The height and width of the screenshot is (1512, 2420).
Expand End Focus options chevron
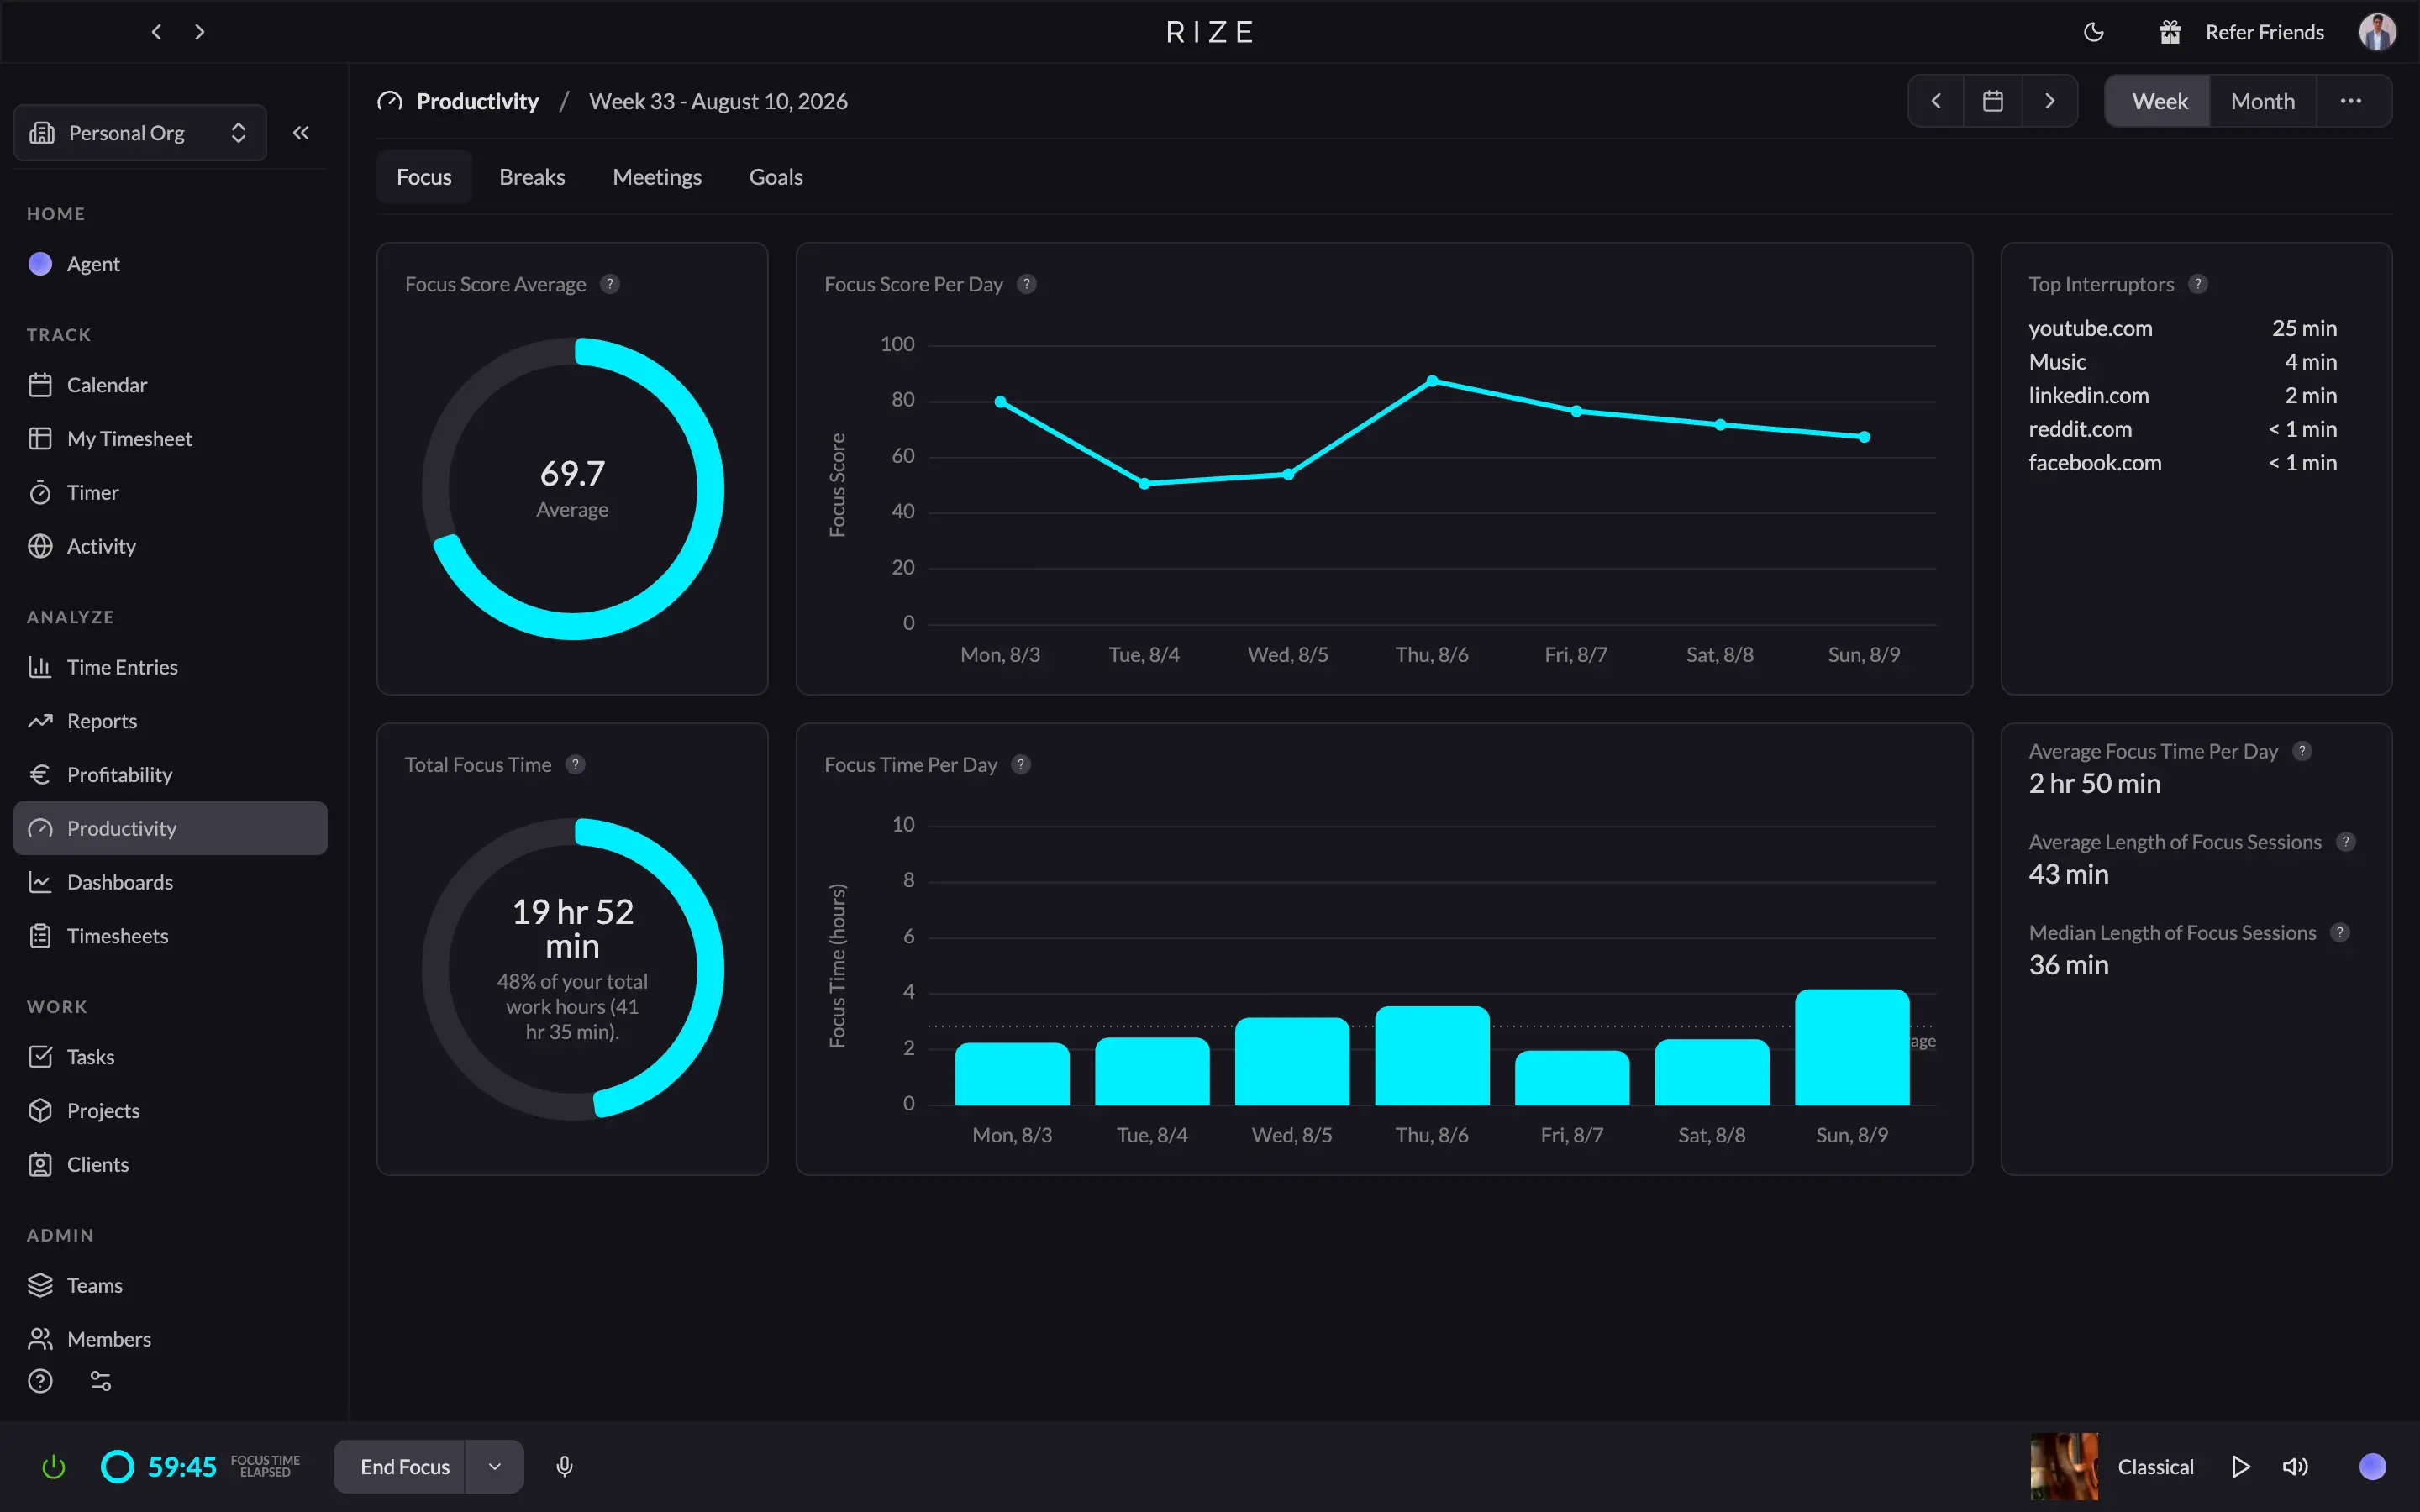point(494,1467)
